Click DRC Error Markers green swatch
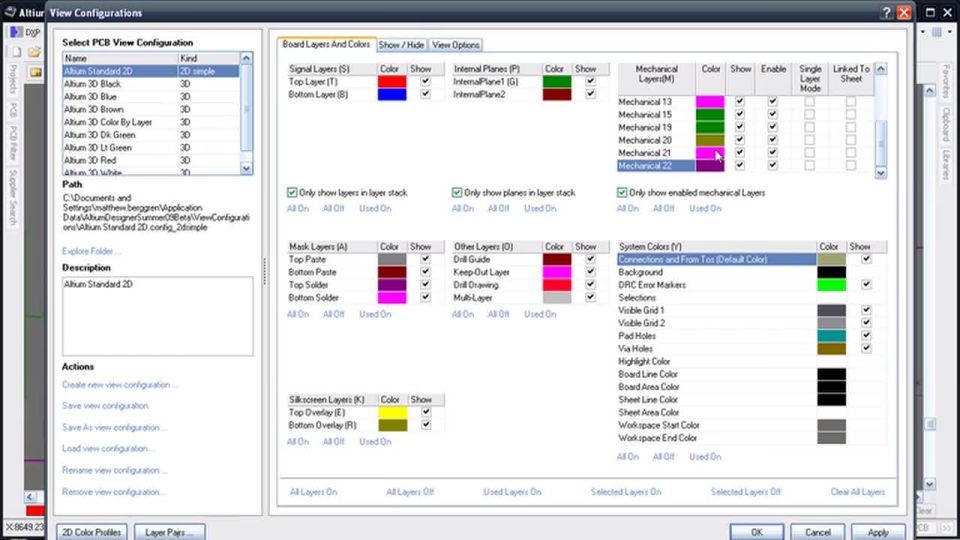The height and width of the screenshot is (540, 960). pos(831,285)
